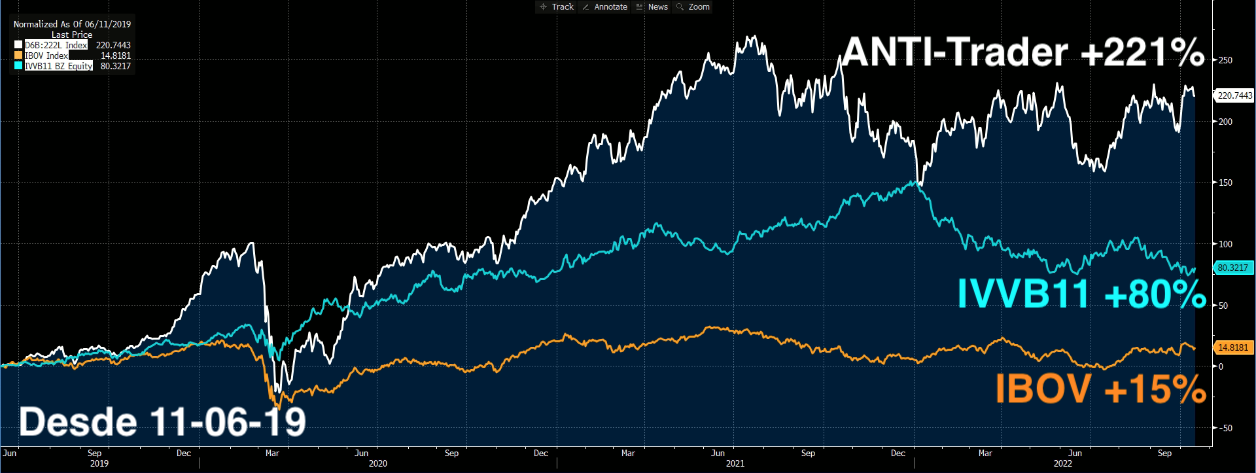
Task: Click the legend value 80.3217
Action: click(x=116, y=66)
